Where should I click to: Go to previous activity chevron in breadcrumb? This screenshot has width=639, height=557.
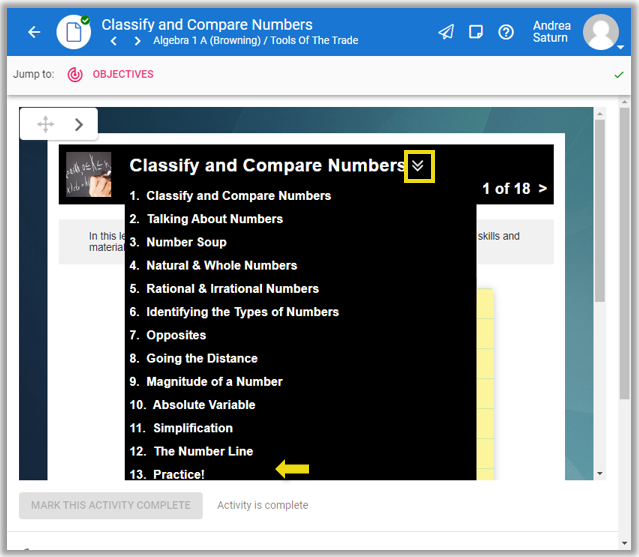coord(114,42)
